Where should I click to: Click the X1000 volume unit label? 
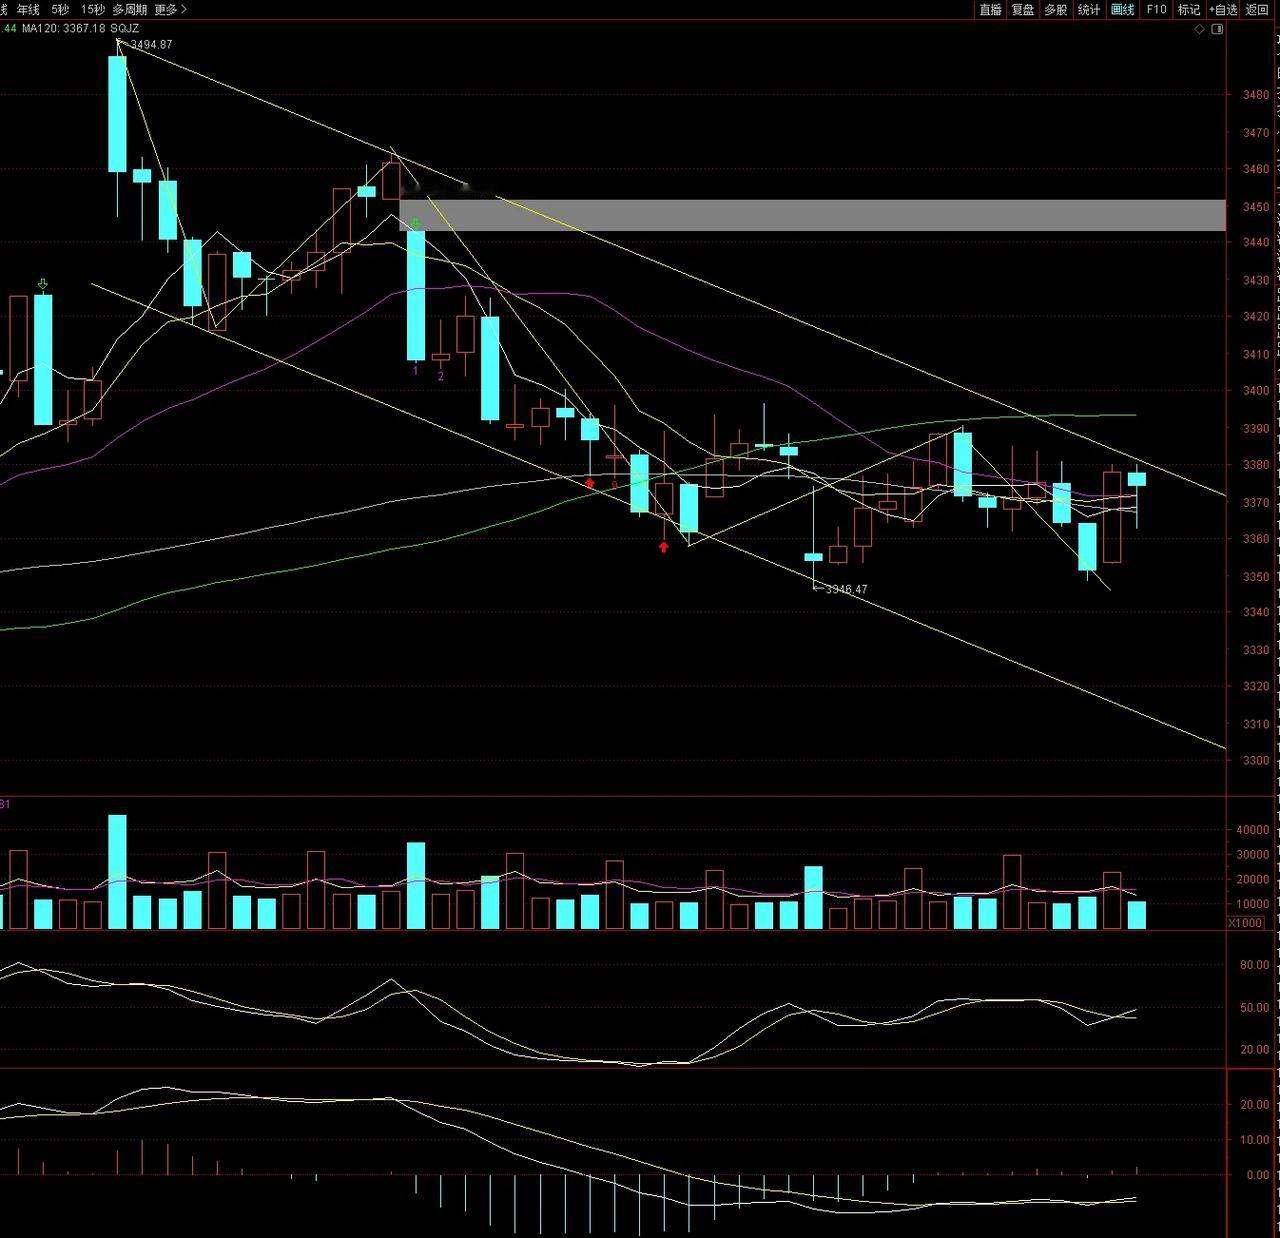pos(1245,923)
